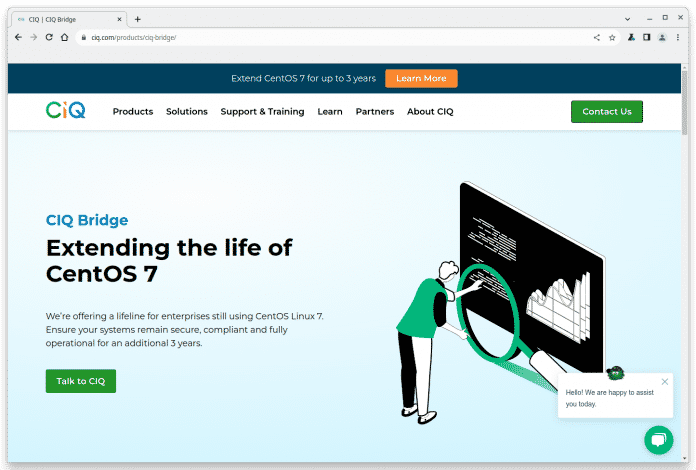Open the About CIQ menu item
696x470 pixels.
click(x=430, y=112)
